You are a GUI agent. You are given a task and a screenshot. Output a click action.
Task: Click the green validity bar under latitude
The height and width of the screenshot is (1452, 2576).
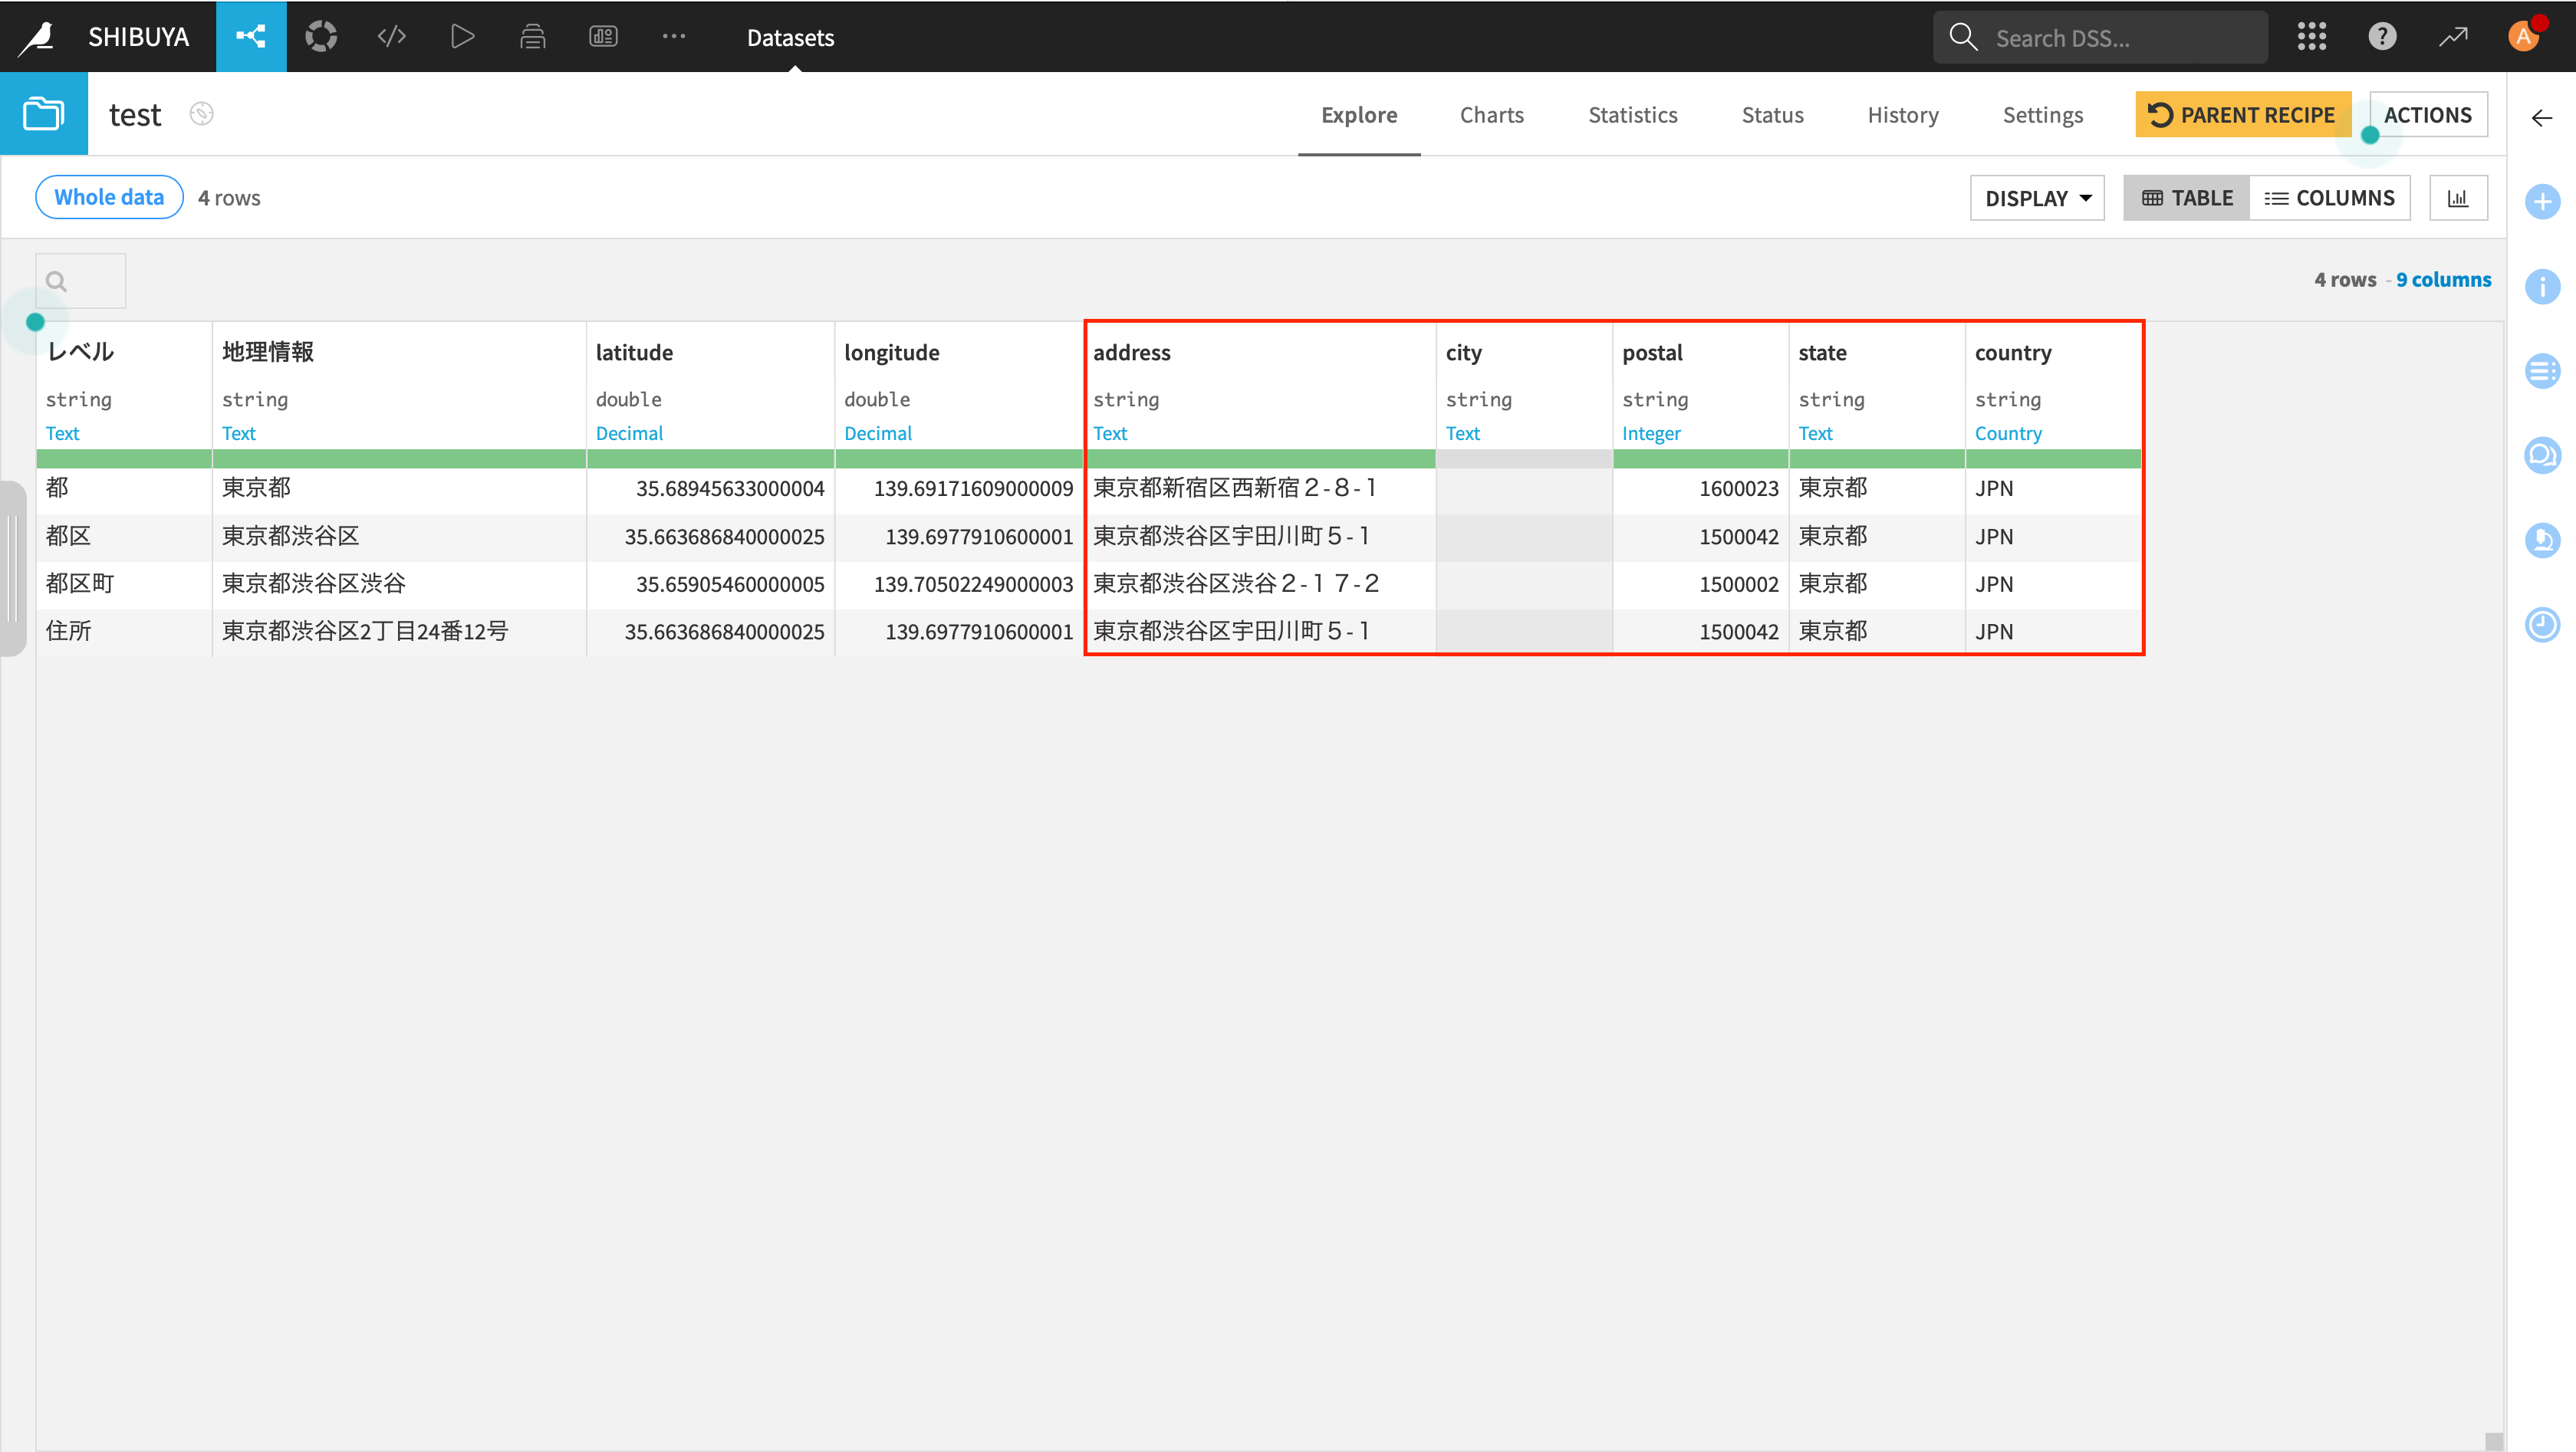710,459
